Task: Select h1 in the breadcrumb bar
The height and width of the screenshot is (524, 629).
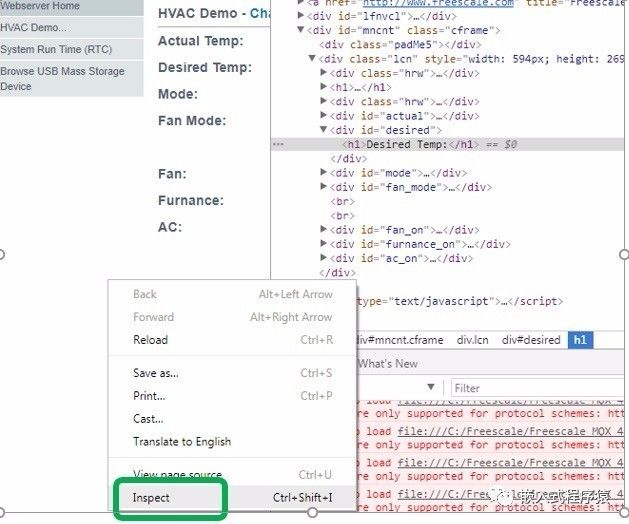Action: (580, 340)
